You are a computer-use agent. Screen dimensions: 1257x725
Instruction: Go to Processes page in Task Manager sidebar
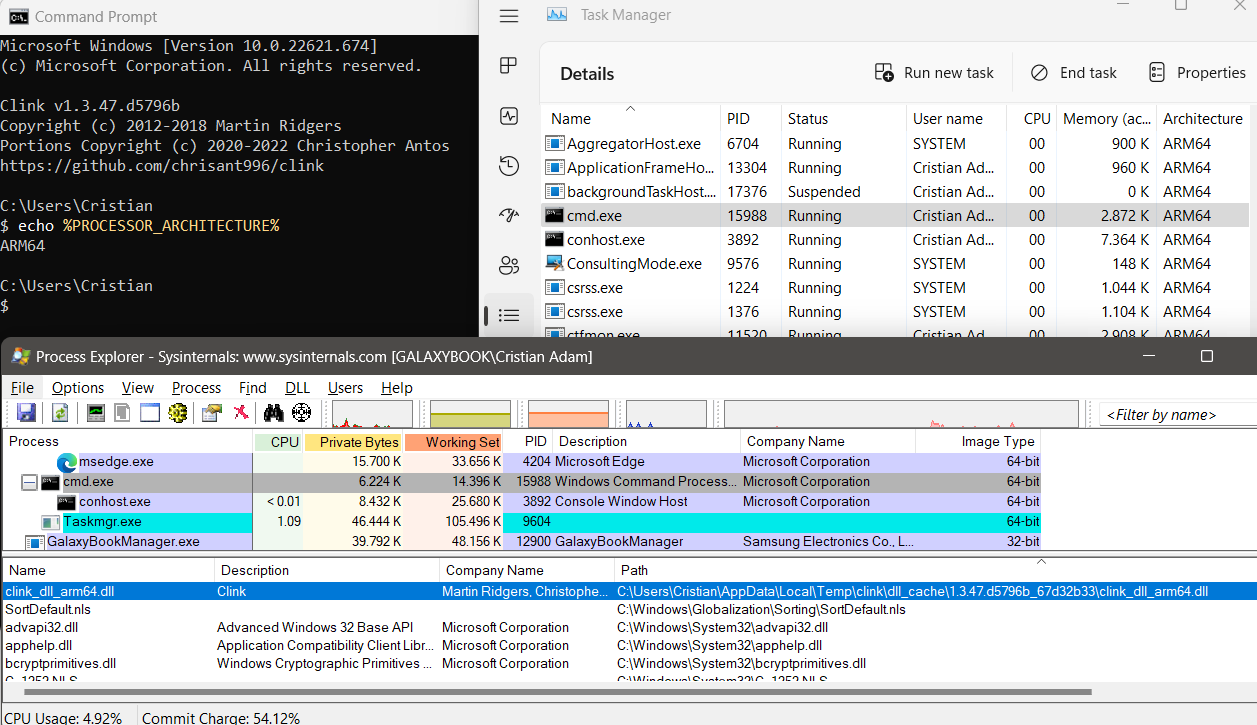(509, 66)
